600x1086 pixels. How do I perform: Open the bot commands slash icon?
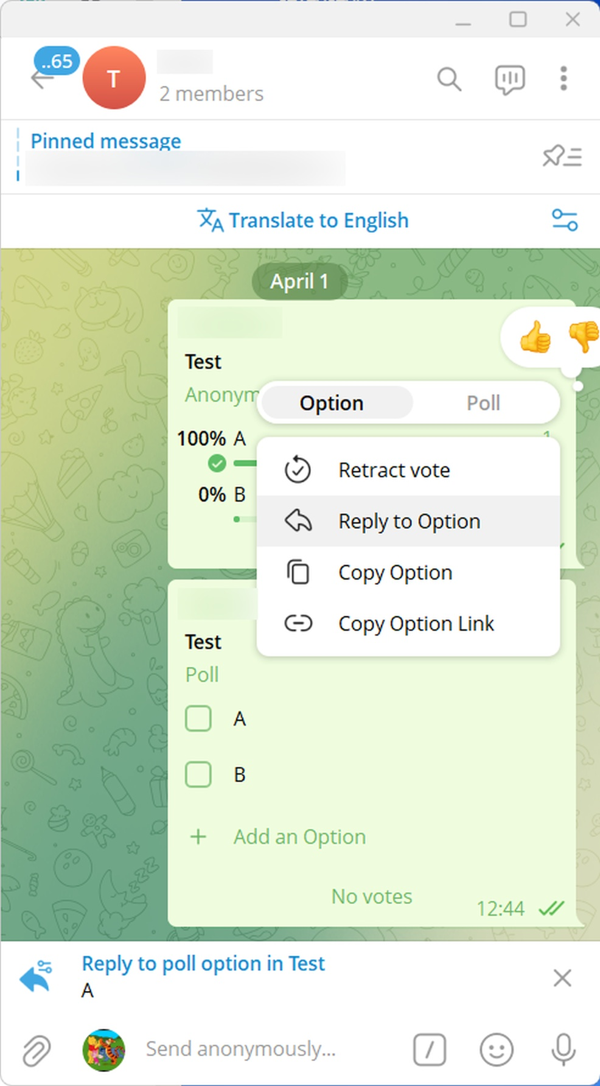pyautogui.click(x=430, y=1049)
